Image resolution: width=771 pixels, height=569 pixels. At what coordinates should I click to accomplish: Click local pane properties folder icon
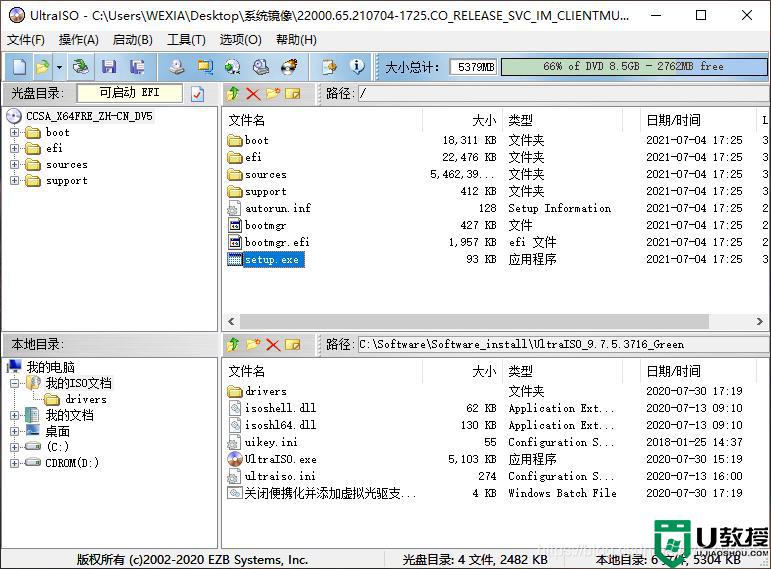[293, 344]
